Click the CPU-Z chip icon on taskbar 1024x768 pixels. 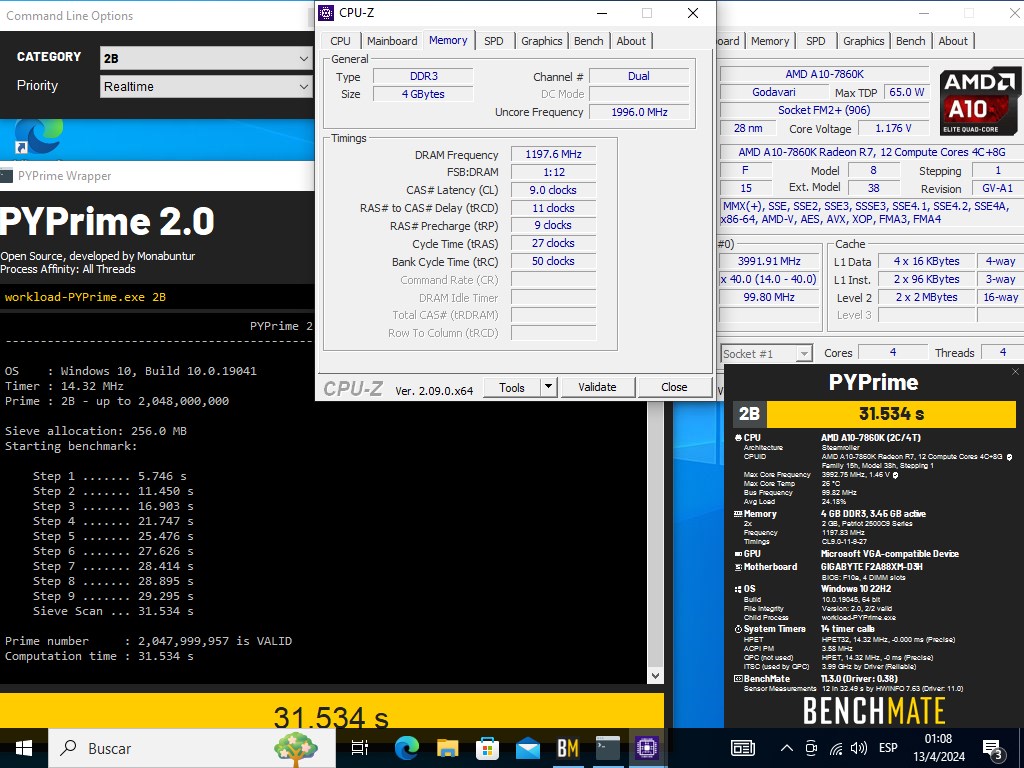coord(647,748)
